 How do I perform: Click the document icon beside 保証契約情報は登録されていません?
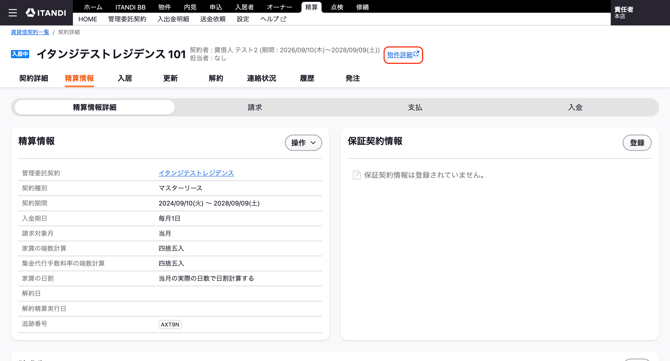pos(356,175)
